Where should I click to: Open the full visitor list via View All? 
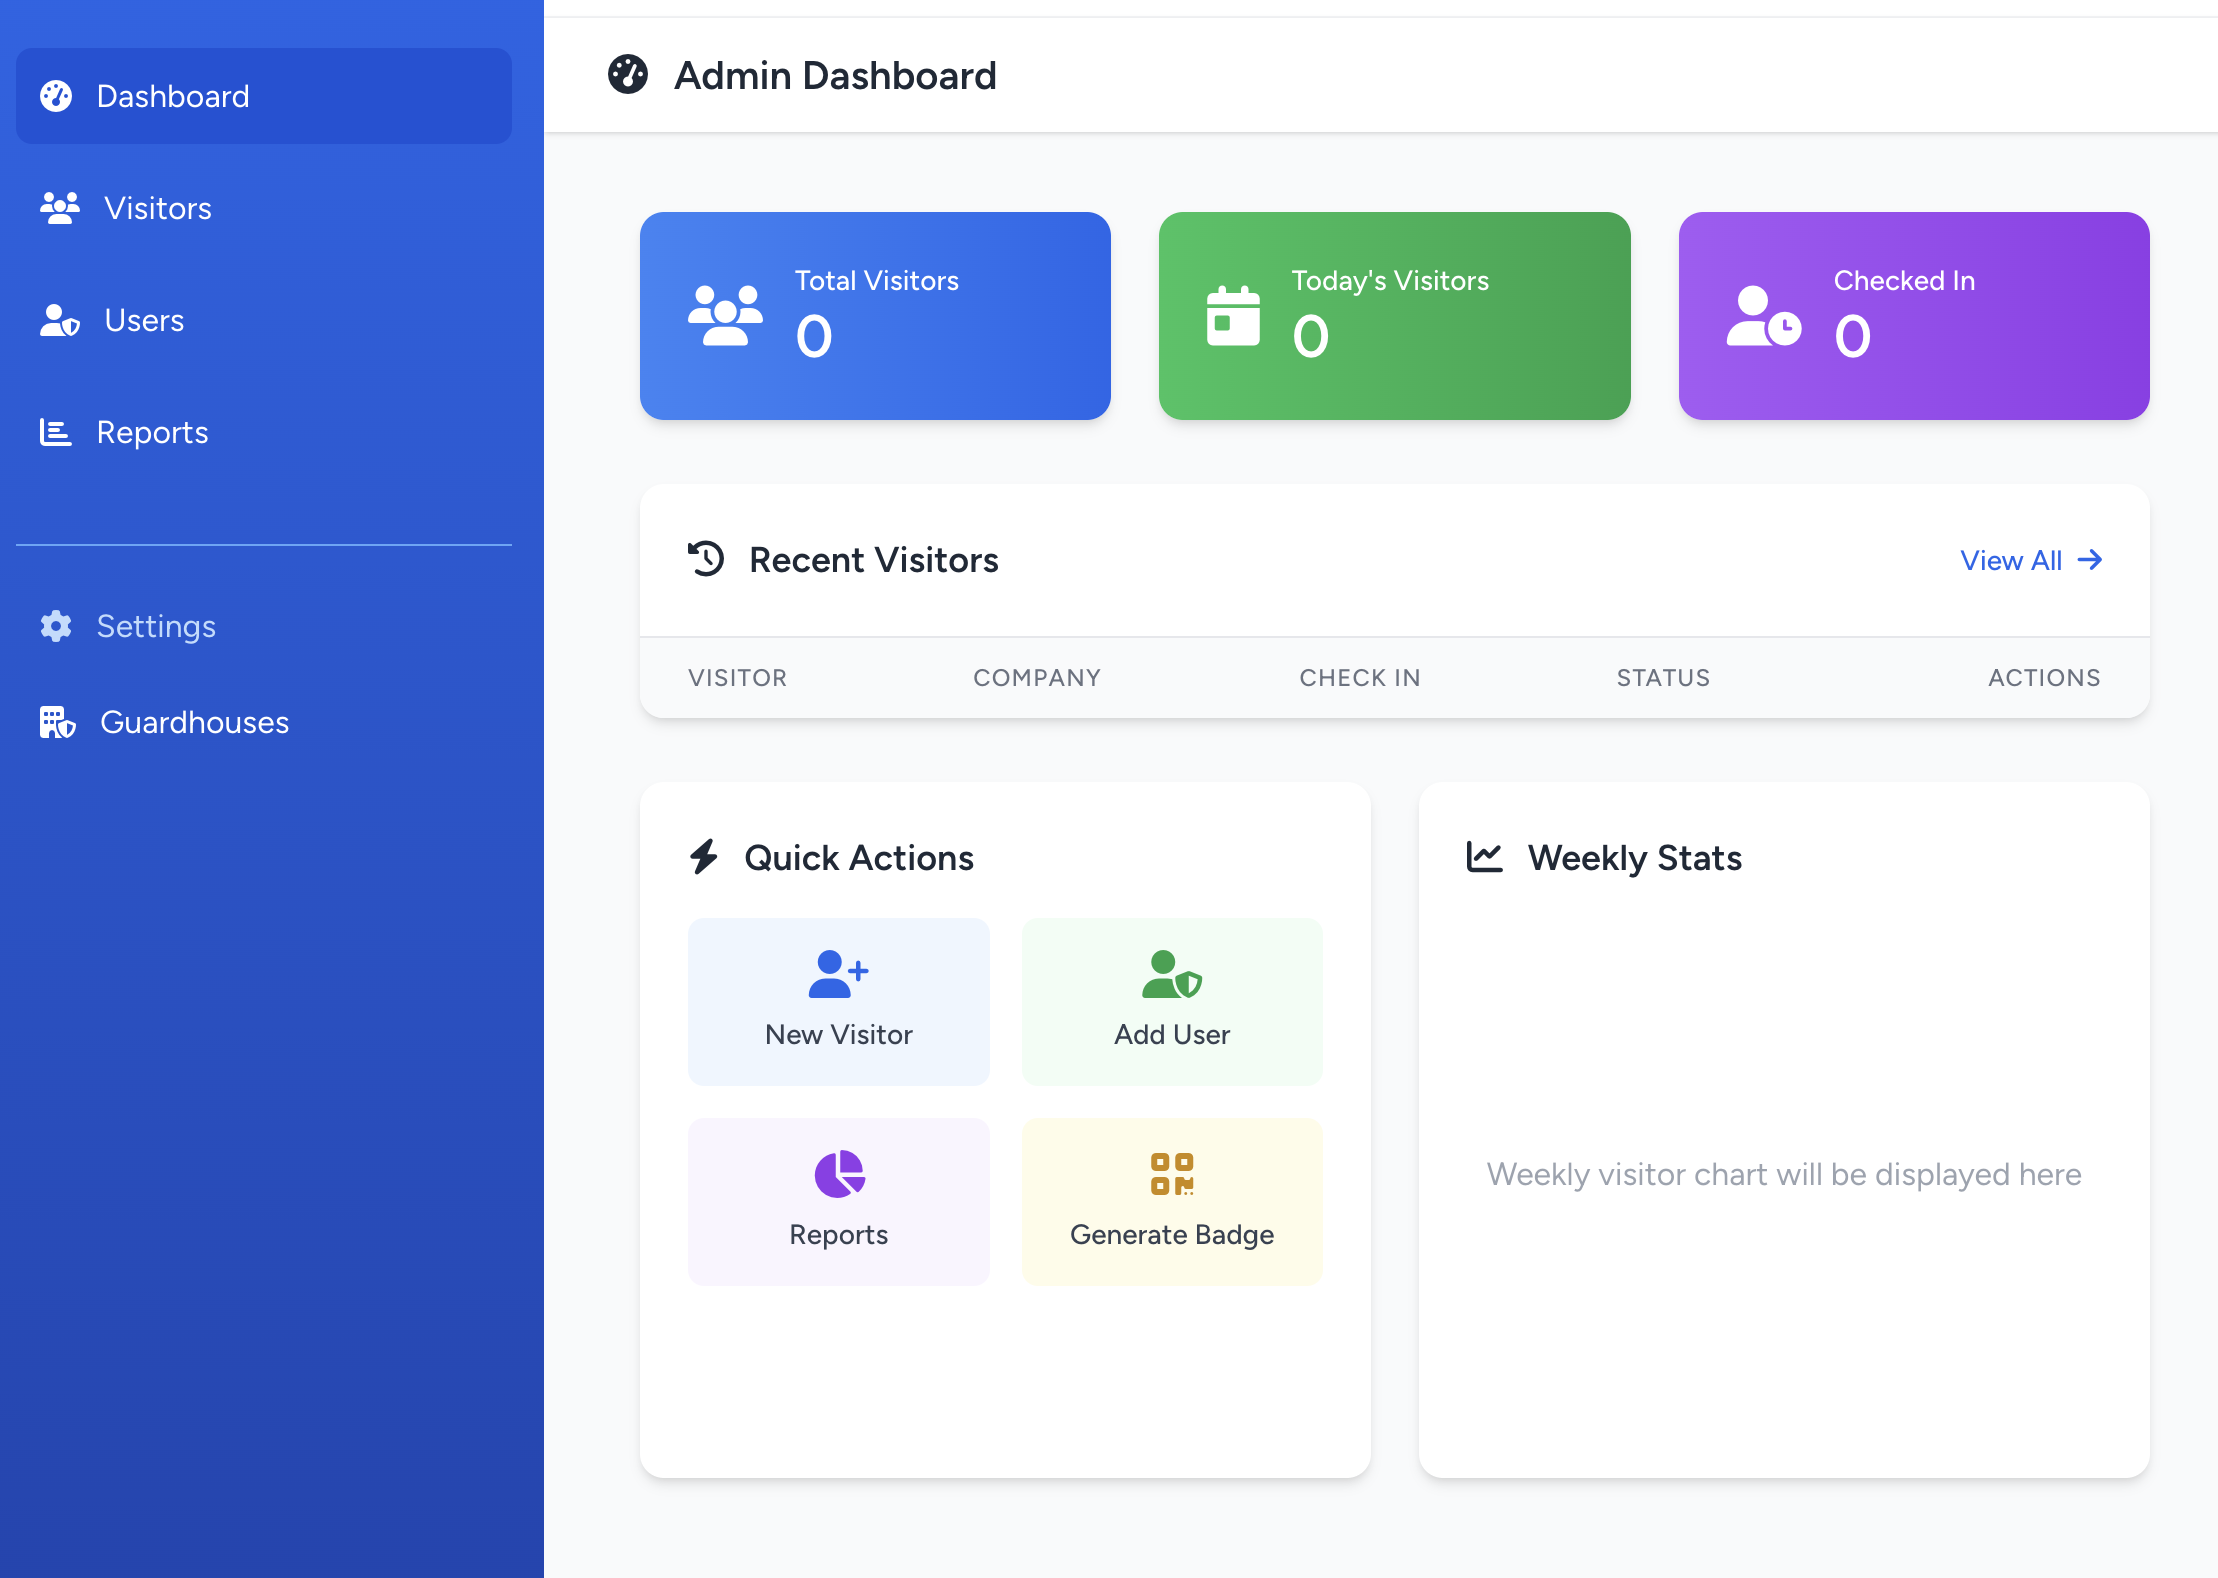2030,560
